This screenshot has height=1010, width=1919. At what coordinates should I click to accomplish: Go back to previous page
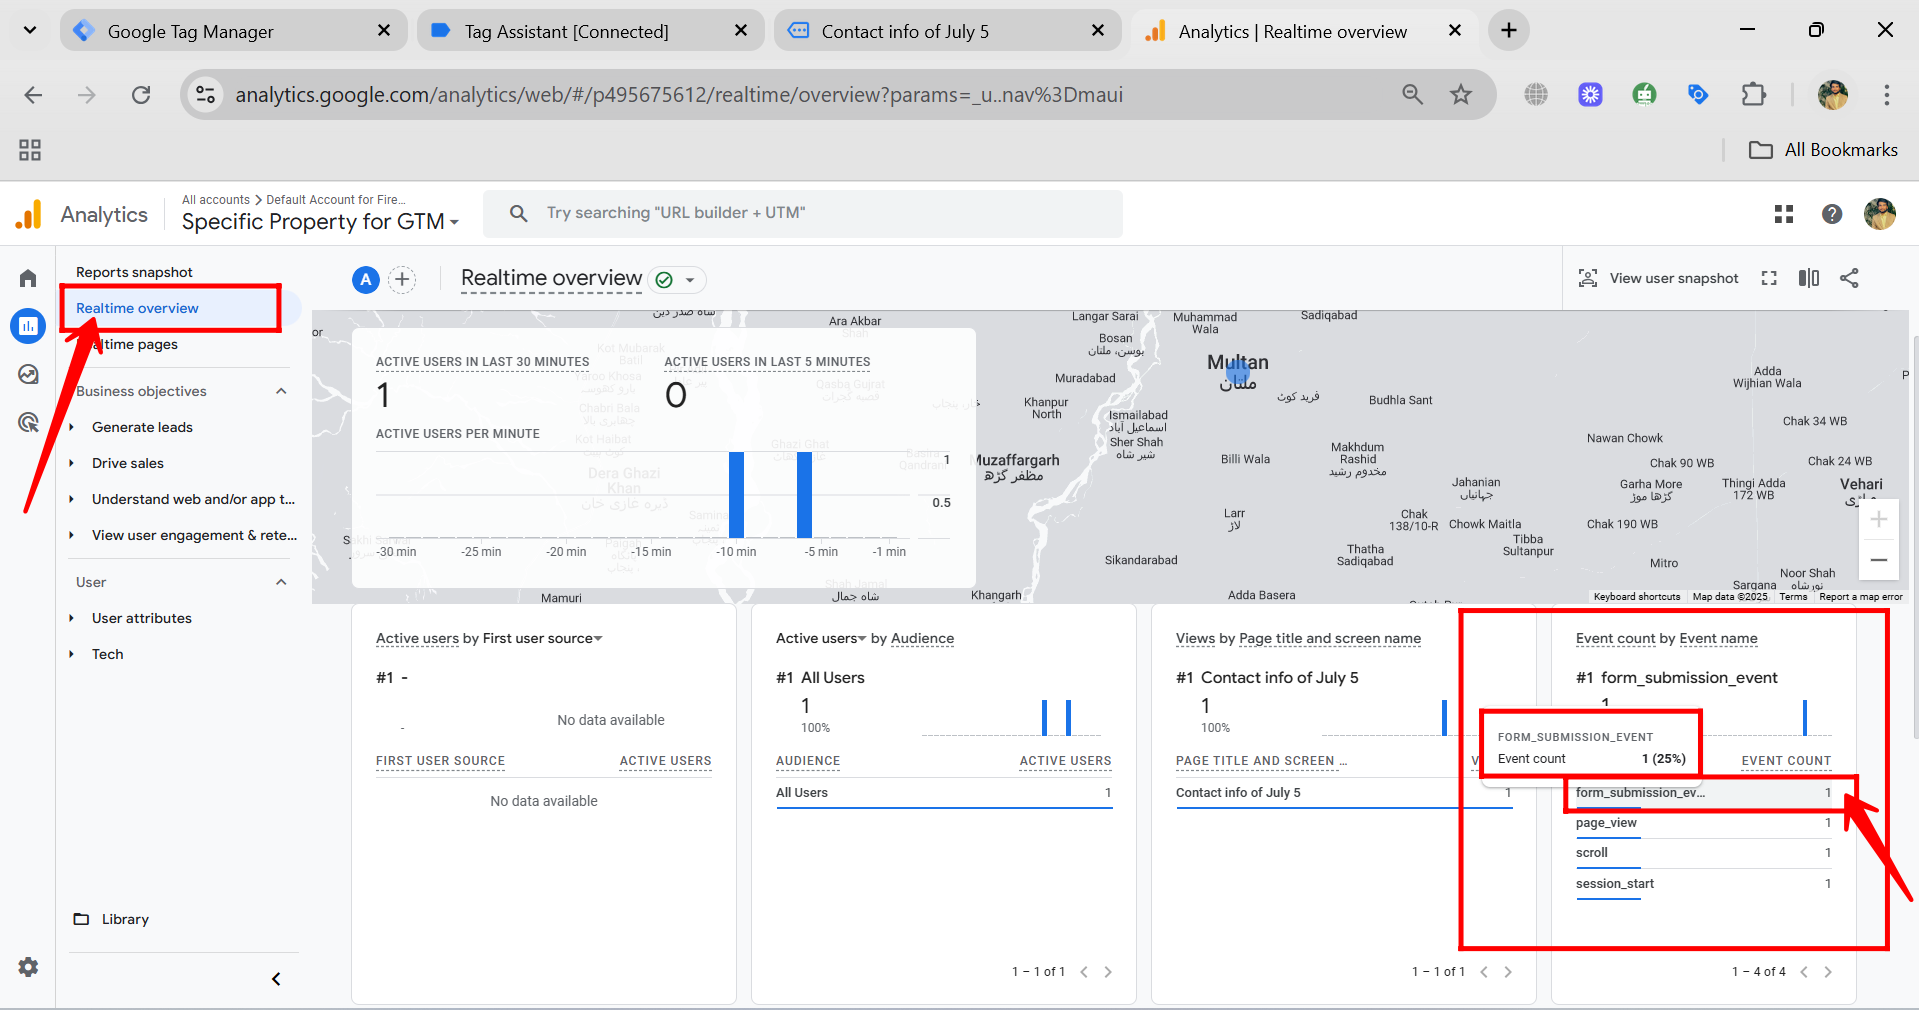pos(33,95)
